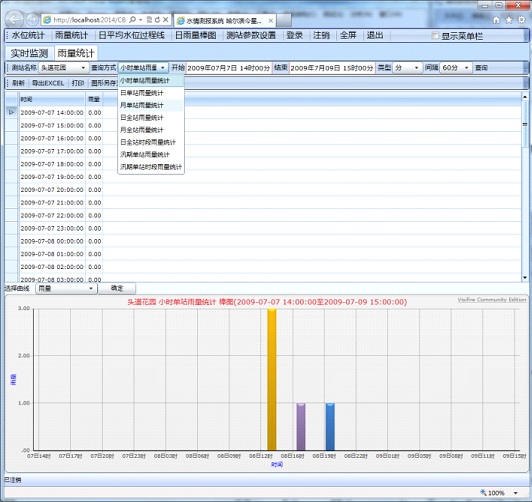The image size is (532, 502).
Task: Click 注销 in the menu bar
Action: tap(321, 35)
